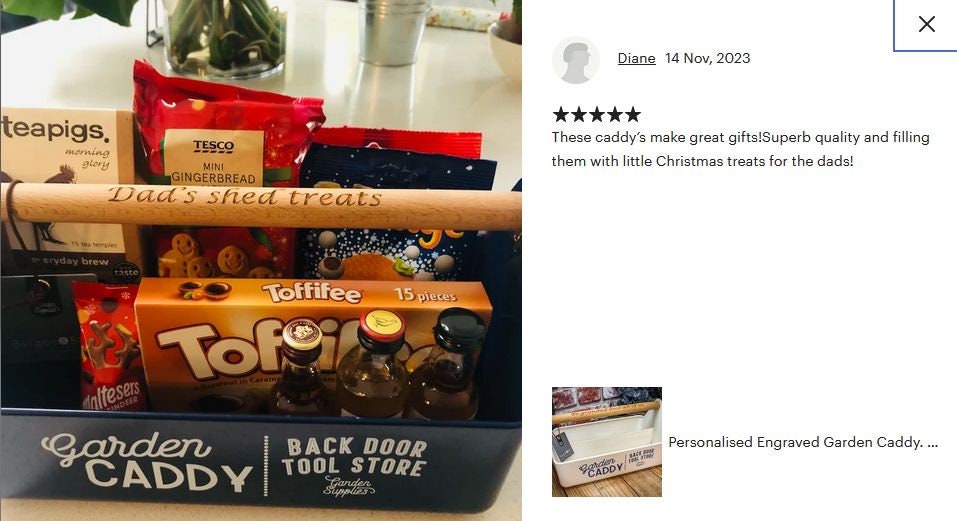Close the review photo overlay
957x521 pixels.
tap(926, 24)
